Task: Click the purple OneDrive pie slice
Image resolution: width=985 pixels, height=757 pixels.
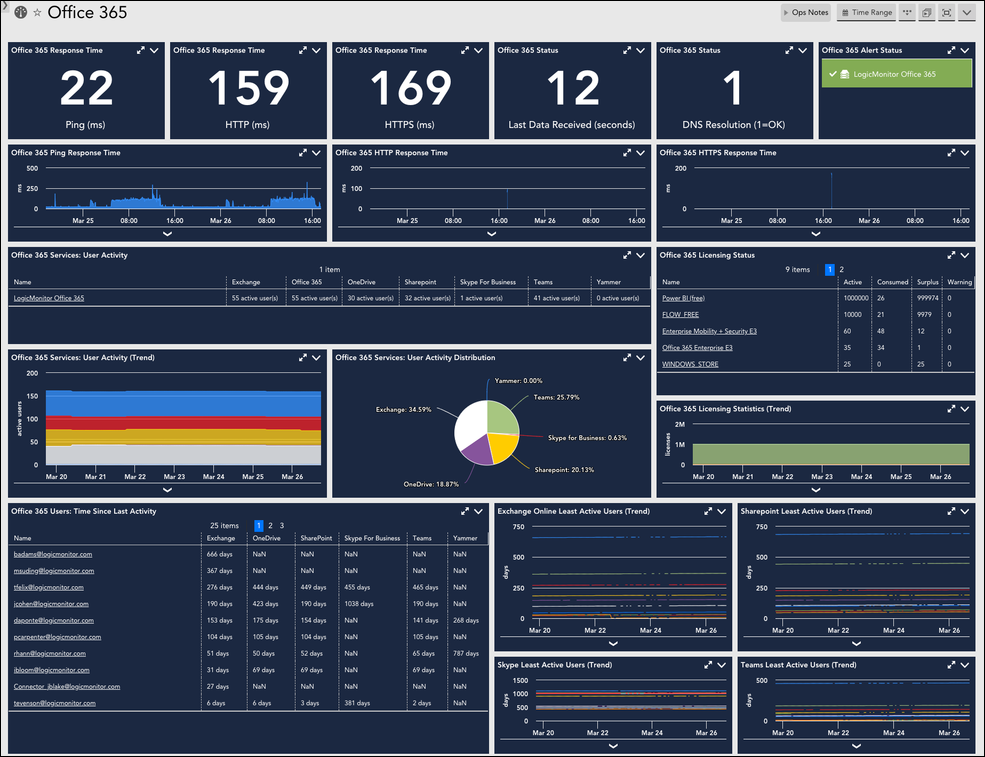Action: coord(479,451)
